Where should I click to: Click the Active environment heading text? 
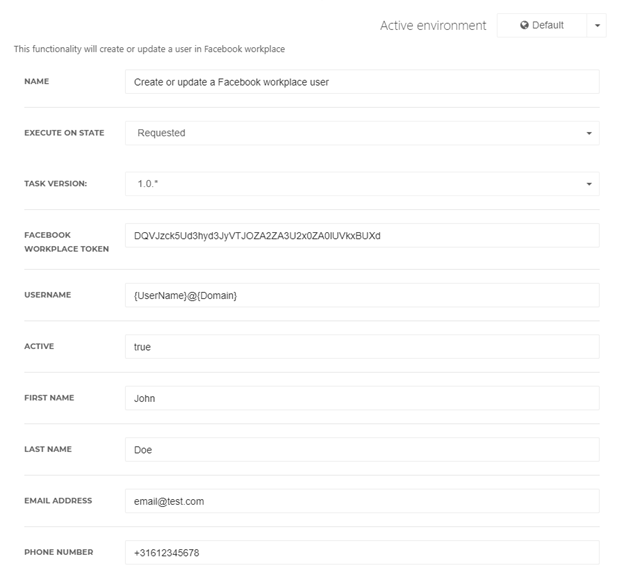(433, 25)
